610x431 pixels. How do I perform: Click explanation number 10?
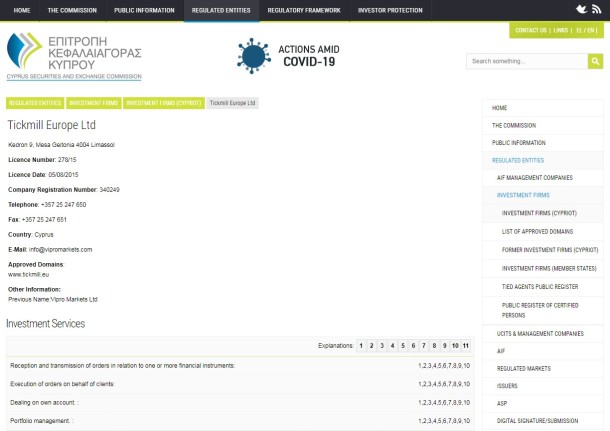455,345
